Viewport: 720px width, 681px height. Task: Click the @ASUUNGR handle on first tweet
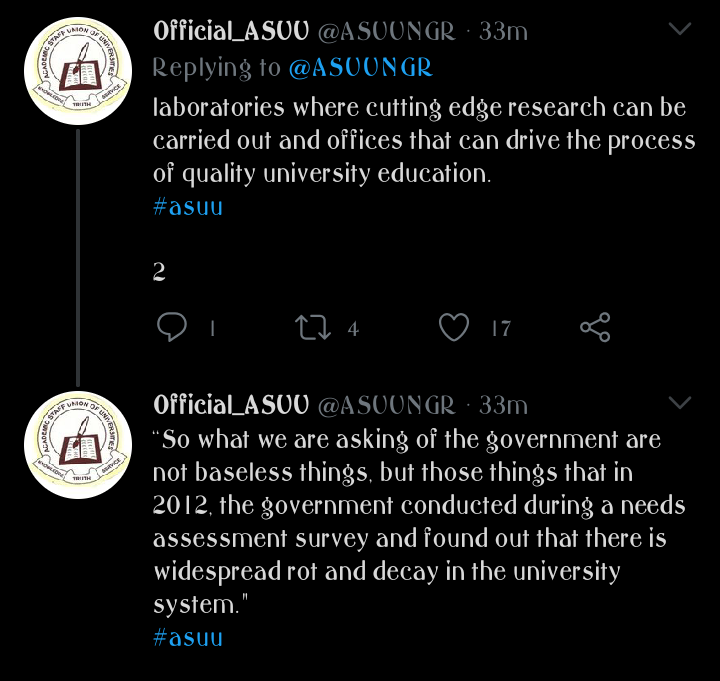click(386, 32)
